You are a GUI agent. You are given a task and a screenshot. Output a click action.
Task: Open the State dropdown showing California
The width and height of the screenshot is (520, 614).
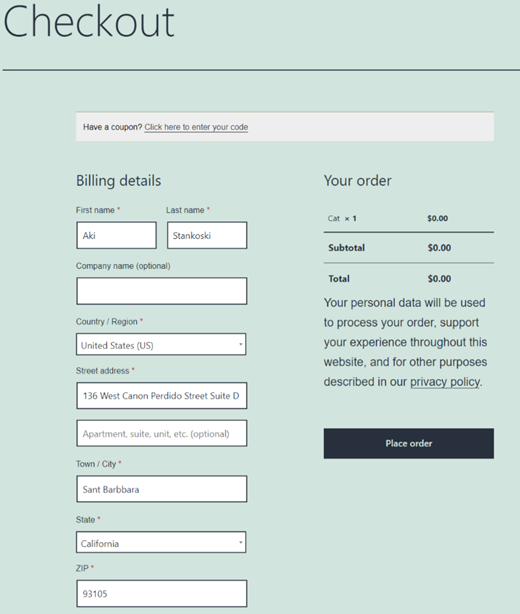click(x=161, y=542)
